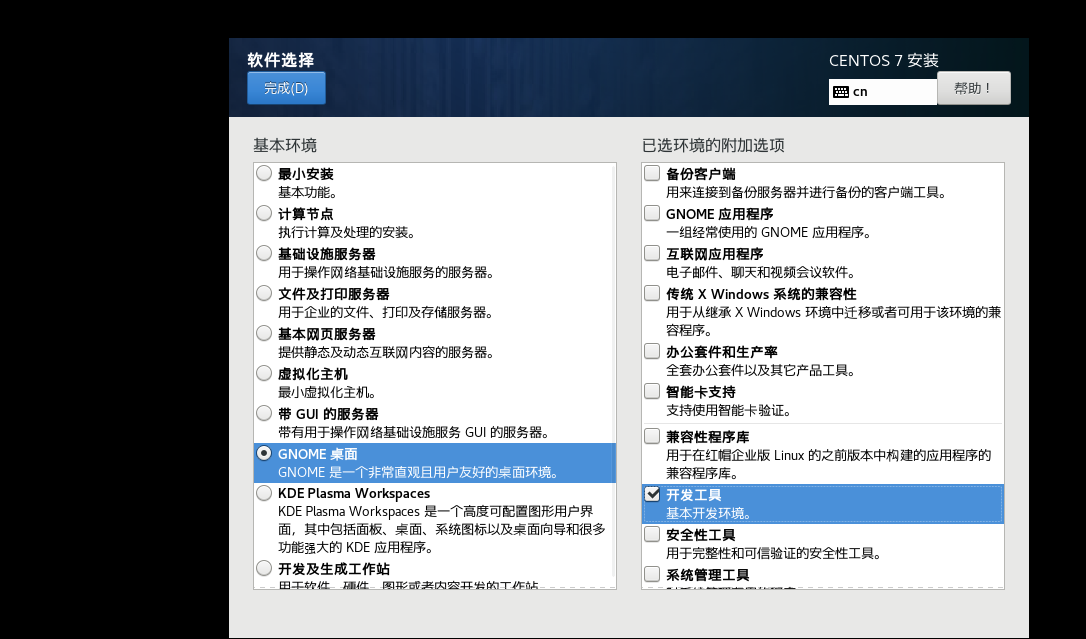1086x639 pixels.
Task: Check the GNOME 应用程序 add-on
Action: pos(652,213)
